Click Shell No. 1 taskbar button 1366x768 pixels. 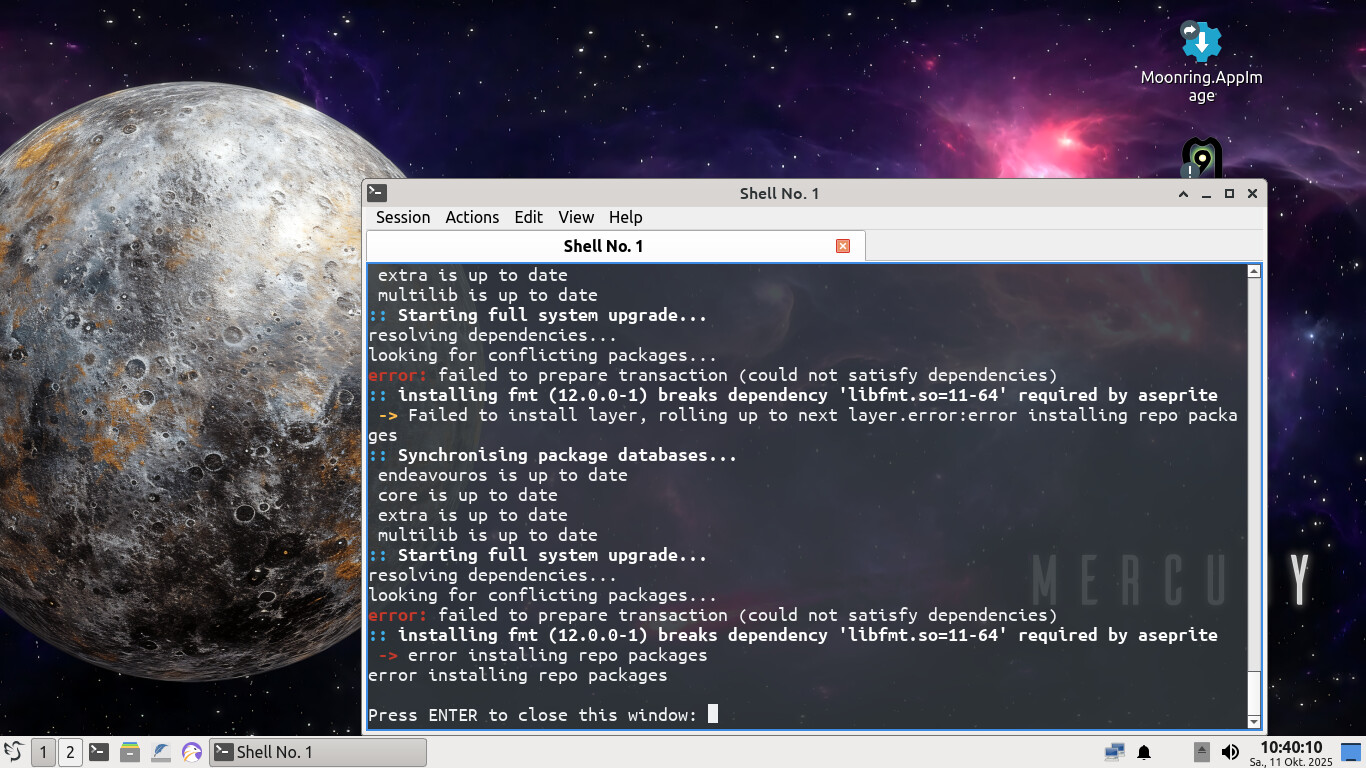(317, 752)
